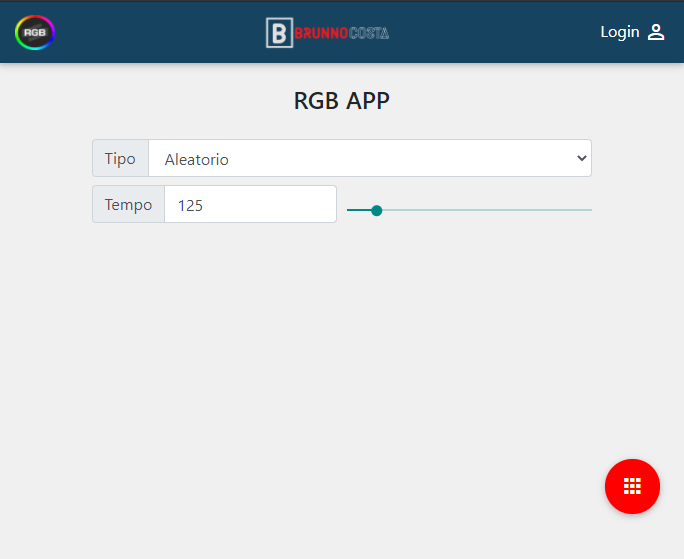This screenshot has width=684, height=559.
Task: Click the RGB APP heading
Action: (341, 101)
